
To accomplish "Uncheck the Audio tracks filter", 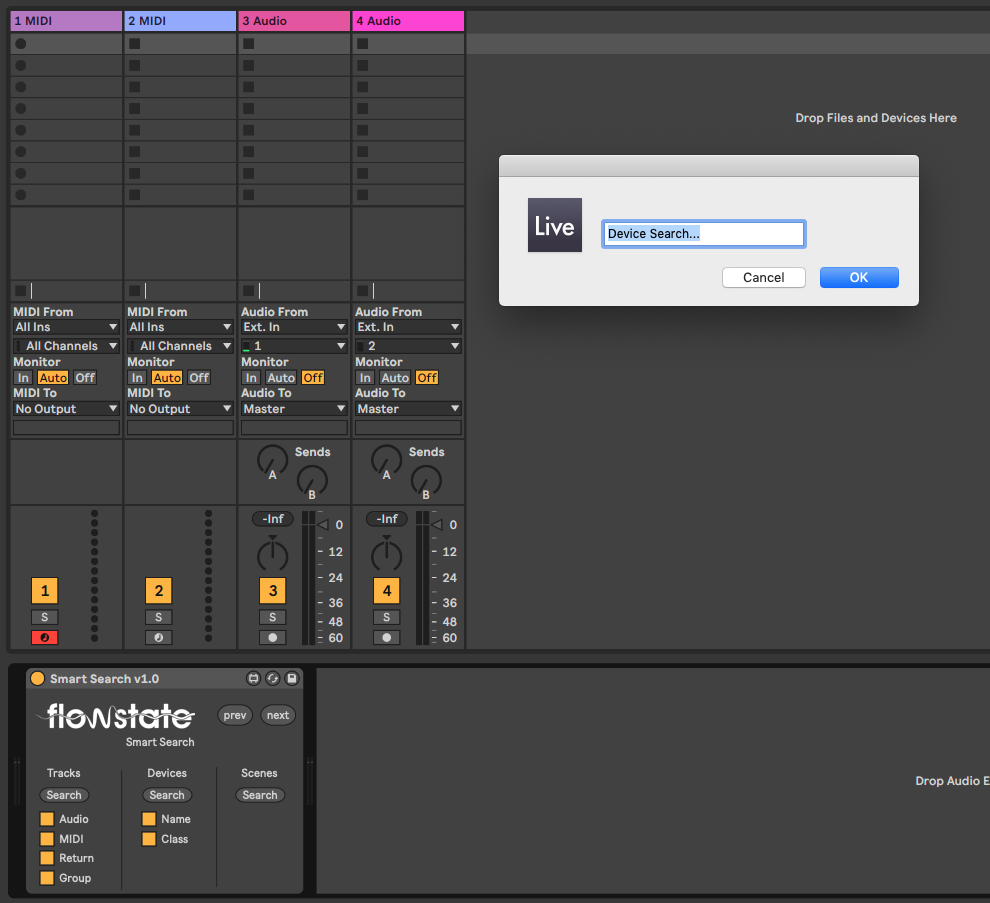I will [x=47, y=819].
